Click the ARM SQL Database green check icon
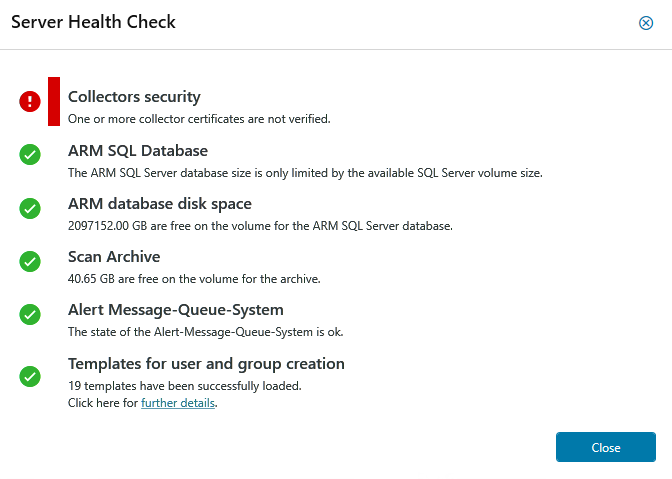The image size is (672, 479). (x=30, y=154)
